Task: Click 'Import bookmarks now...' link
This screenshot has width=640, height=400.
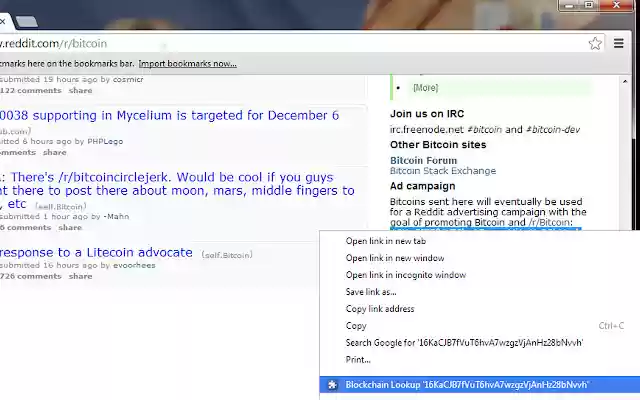Action: pos(187,64)
